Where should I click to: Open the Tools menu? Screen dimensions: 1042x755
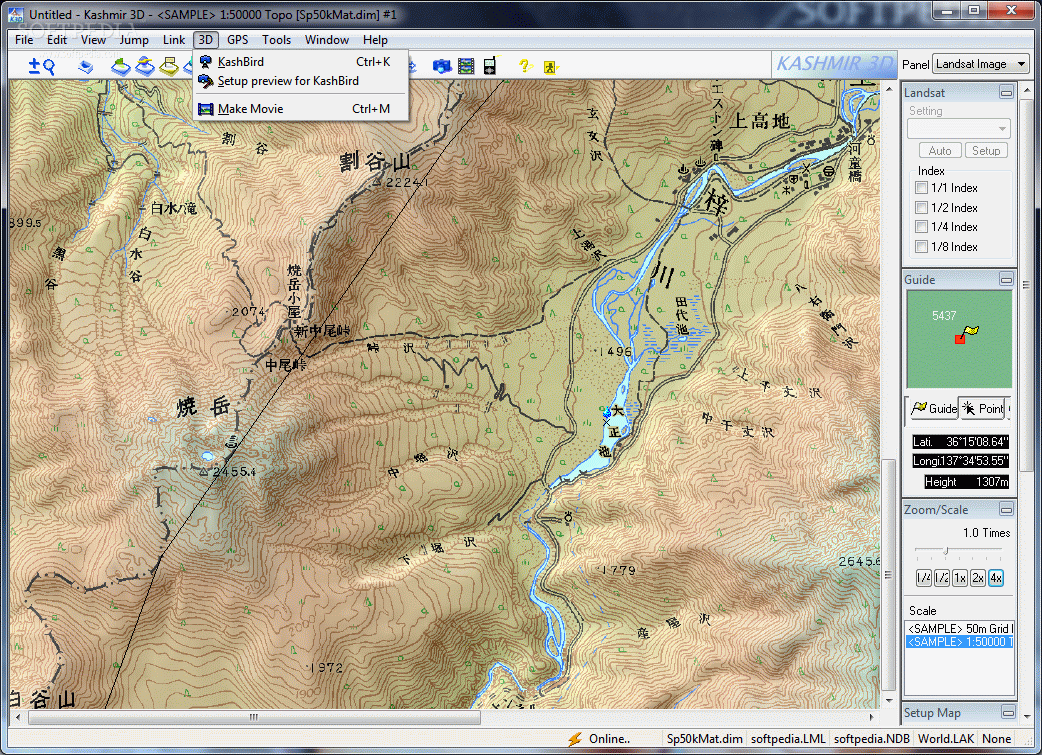coord(276,40)
